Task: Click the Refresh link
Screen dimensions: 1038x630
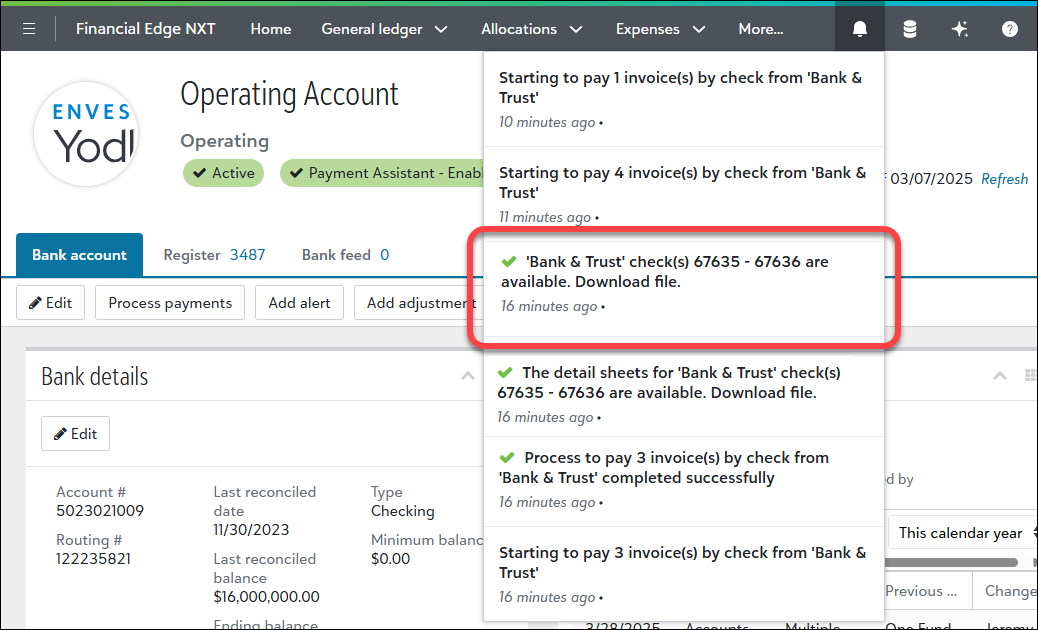Action: click(x=1004, y=179)
